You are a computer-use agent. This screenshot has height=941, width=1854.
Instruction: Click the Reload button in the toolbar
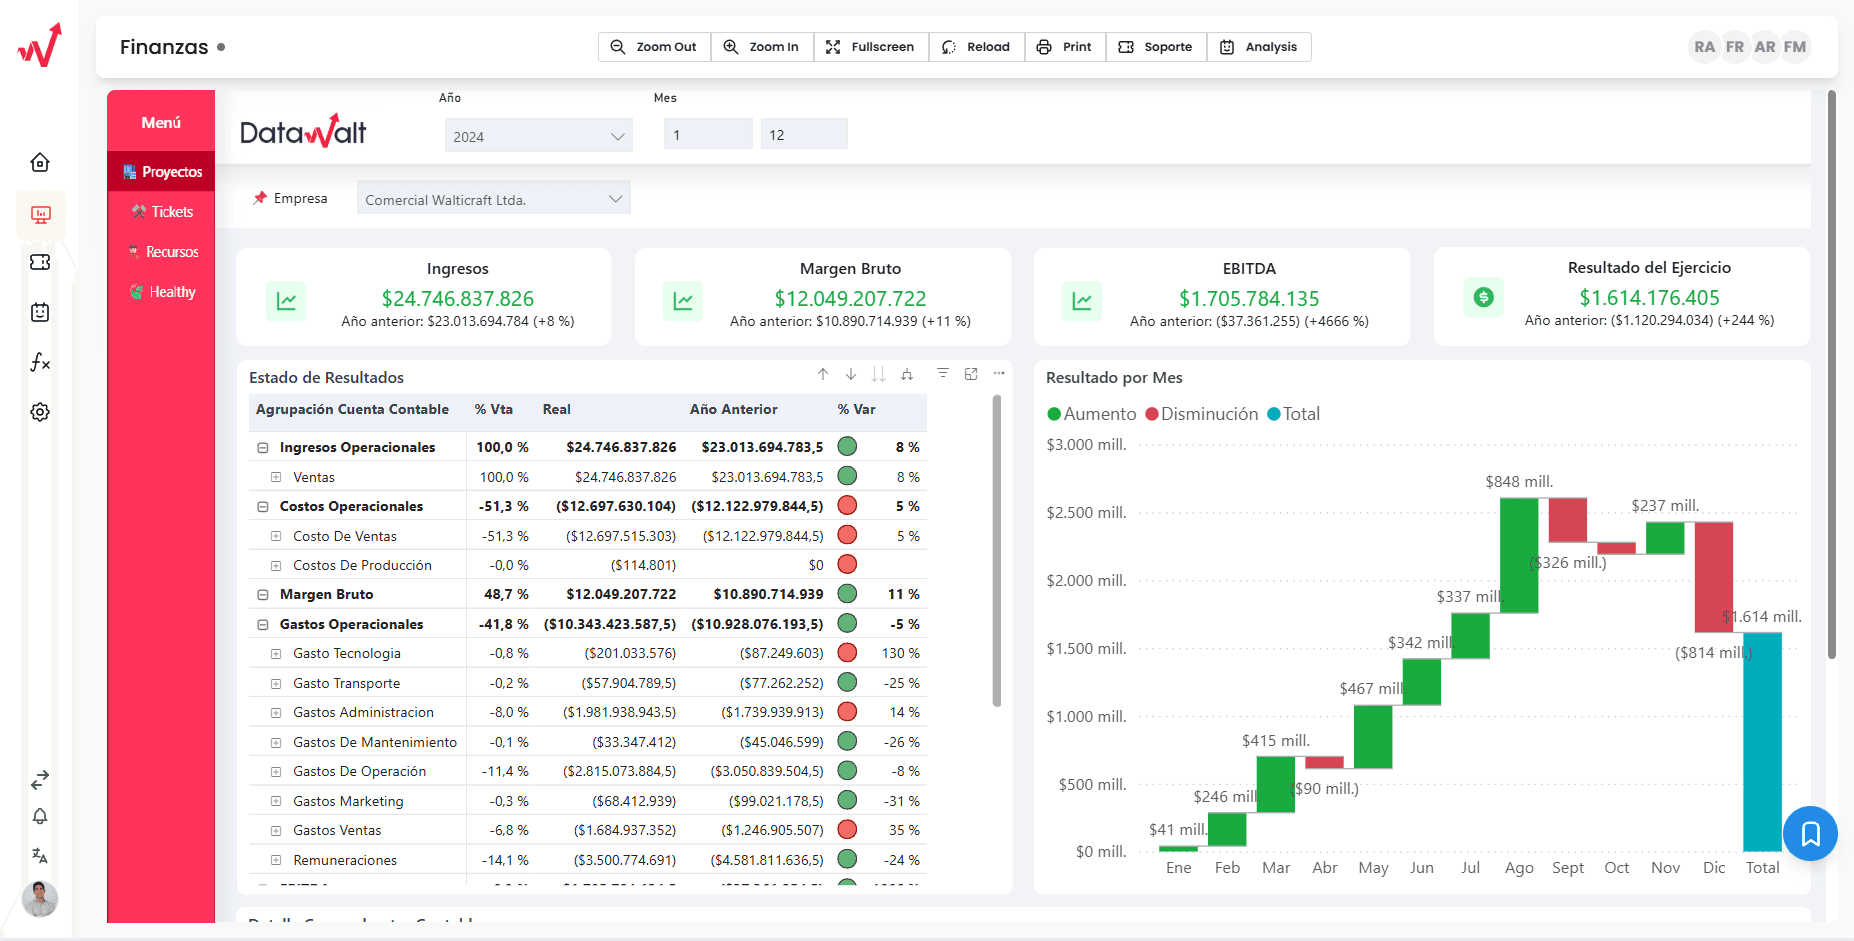pos(976,46)
